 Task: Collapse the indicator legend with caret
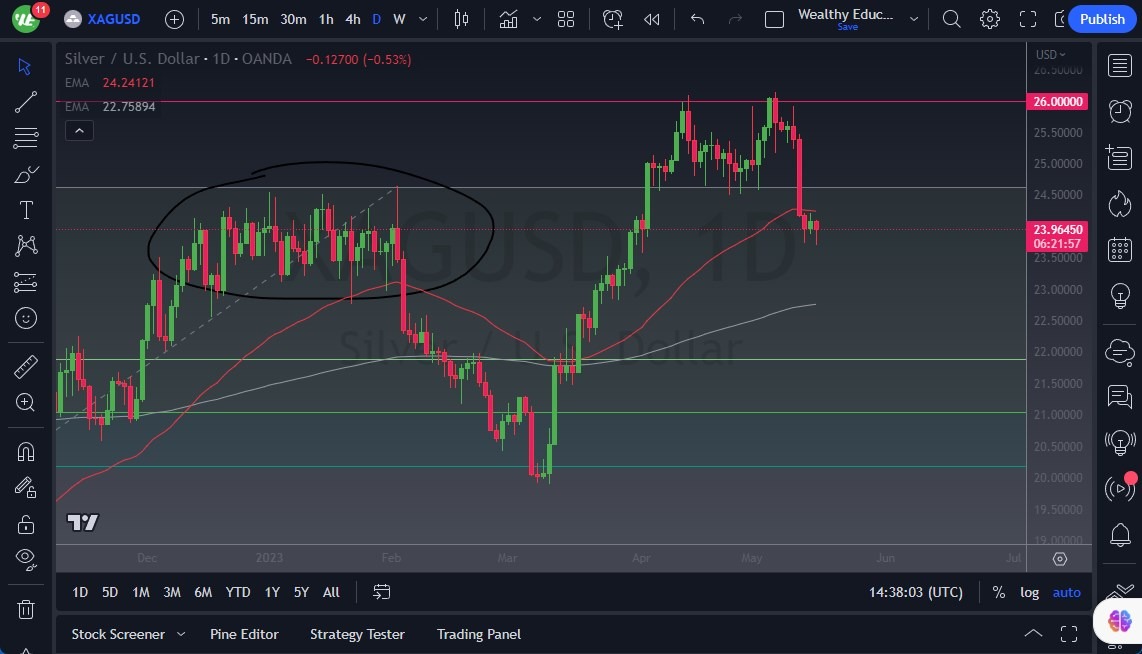(x=79, y=131)
